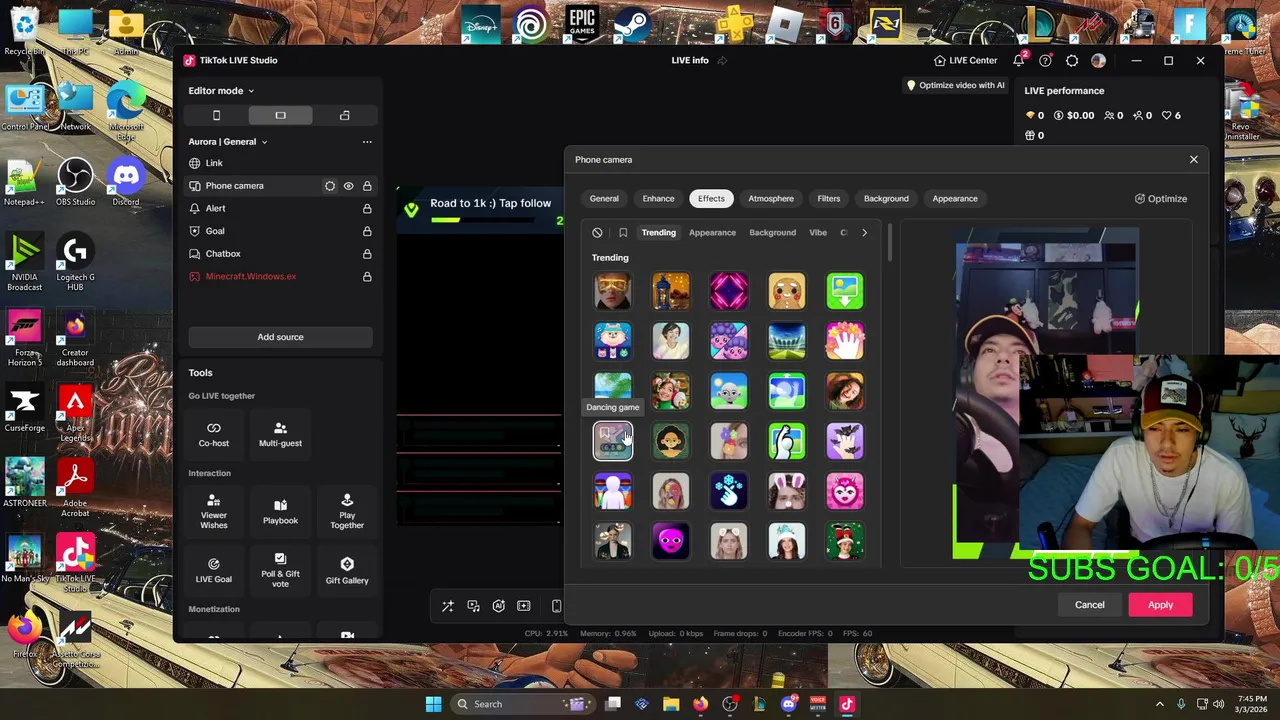
Task: Select the gingerbread man effect
Action: pyautogui.click(x=787, y=291)
